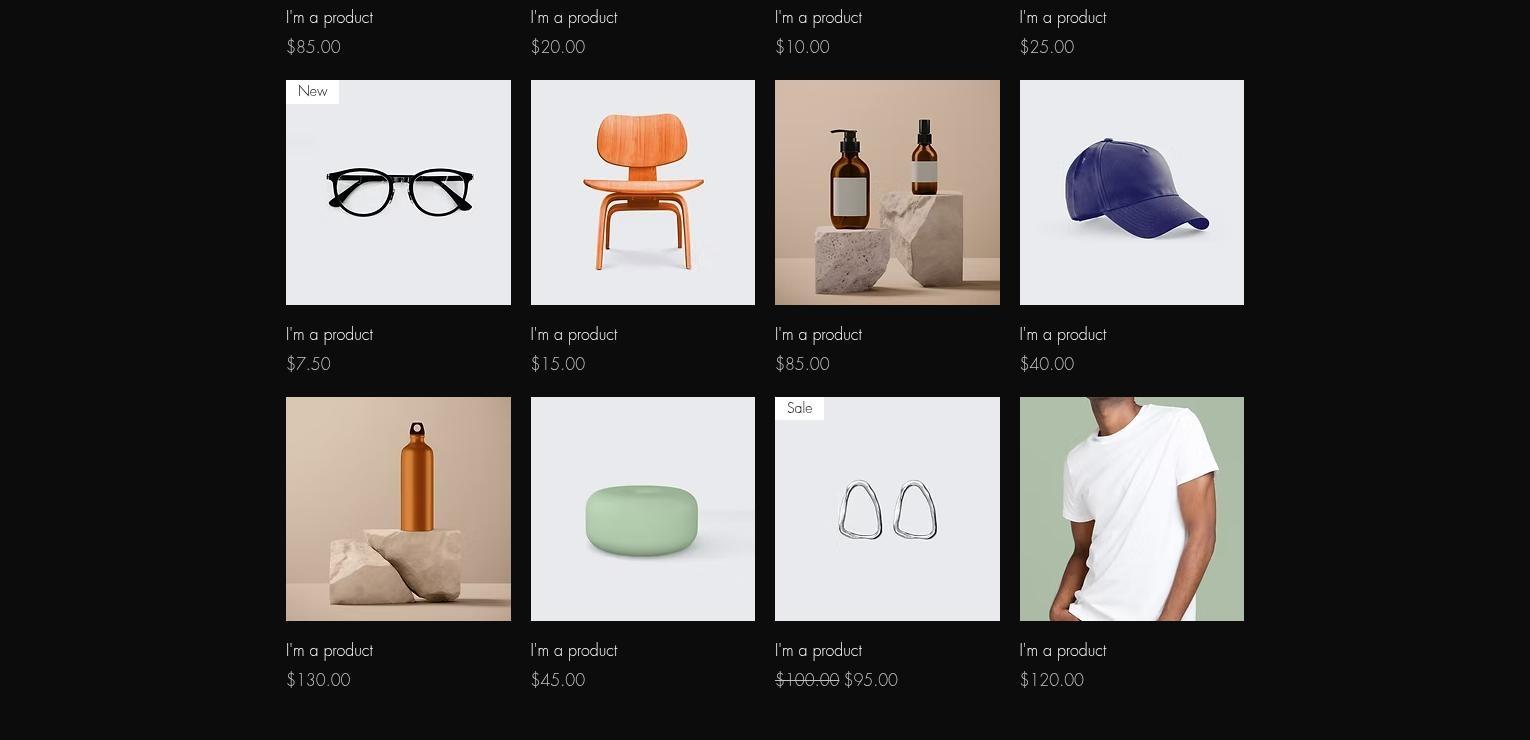Open the green soap bar product image
1530x740 pixels.
coord(643,509)
